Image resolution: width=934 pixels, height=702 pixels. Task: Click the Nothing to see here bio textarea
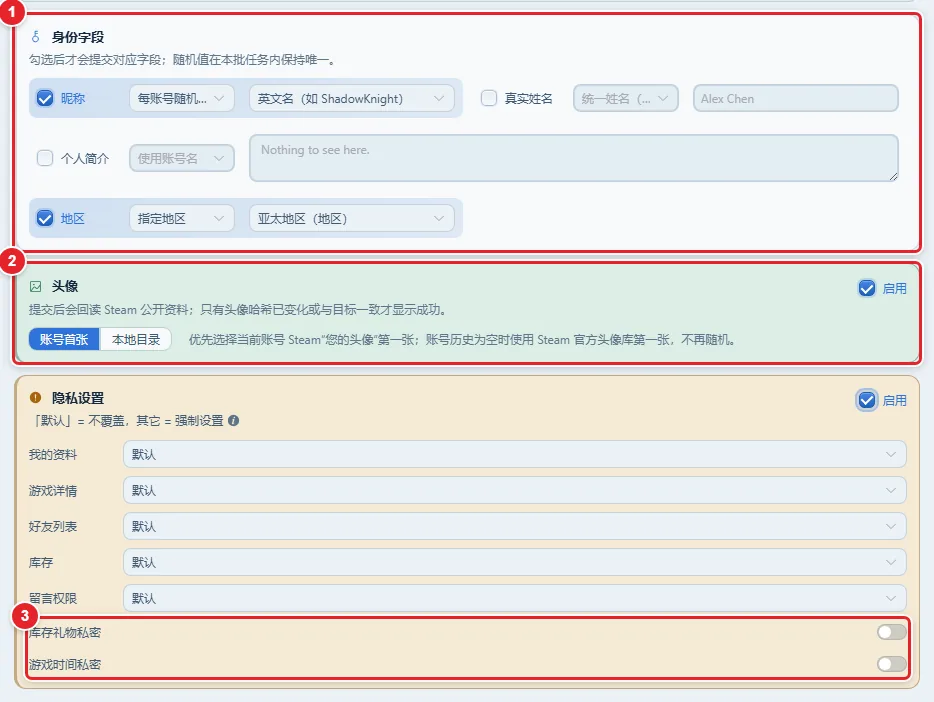(x=574, y=158)
